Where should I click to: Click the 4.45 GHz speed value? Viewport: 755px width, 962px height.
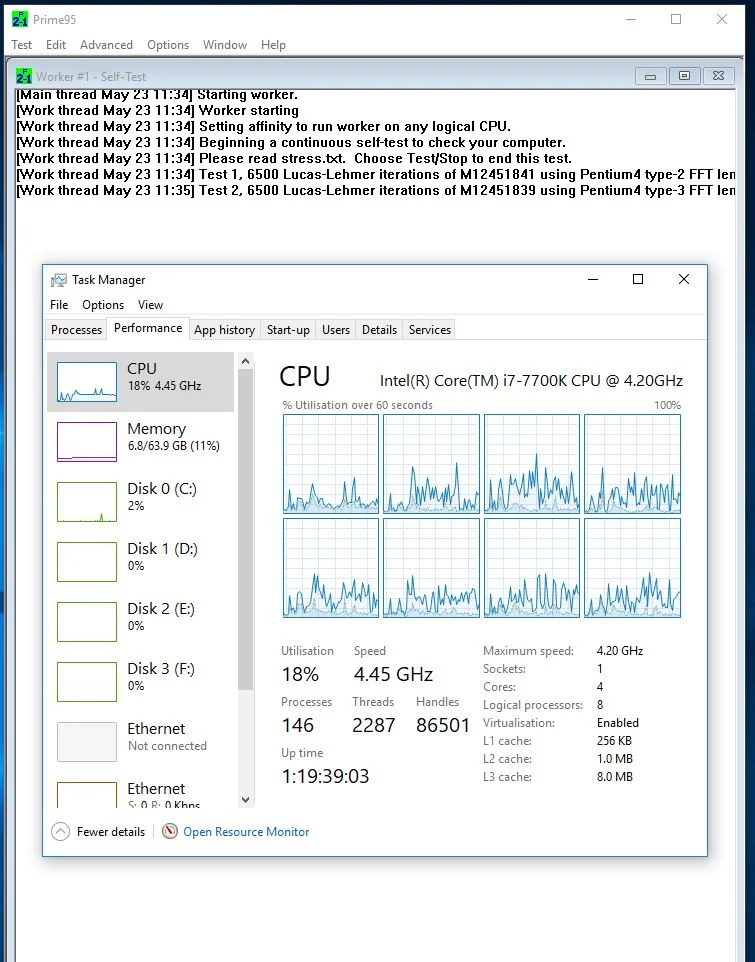(393, 674)
